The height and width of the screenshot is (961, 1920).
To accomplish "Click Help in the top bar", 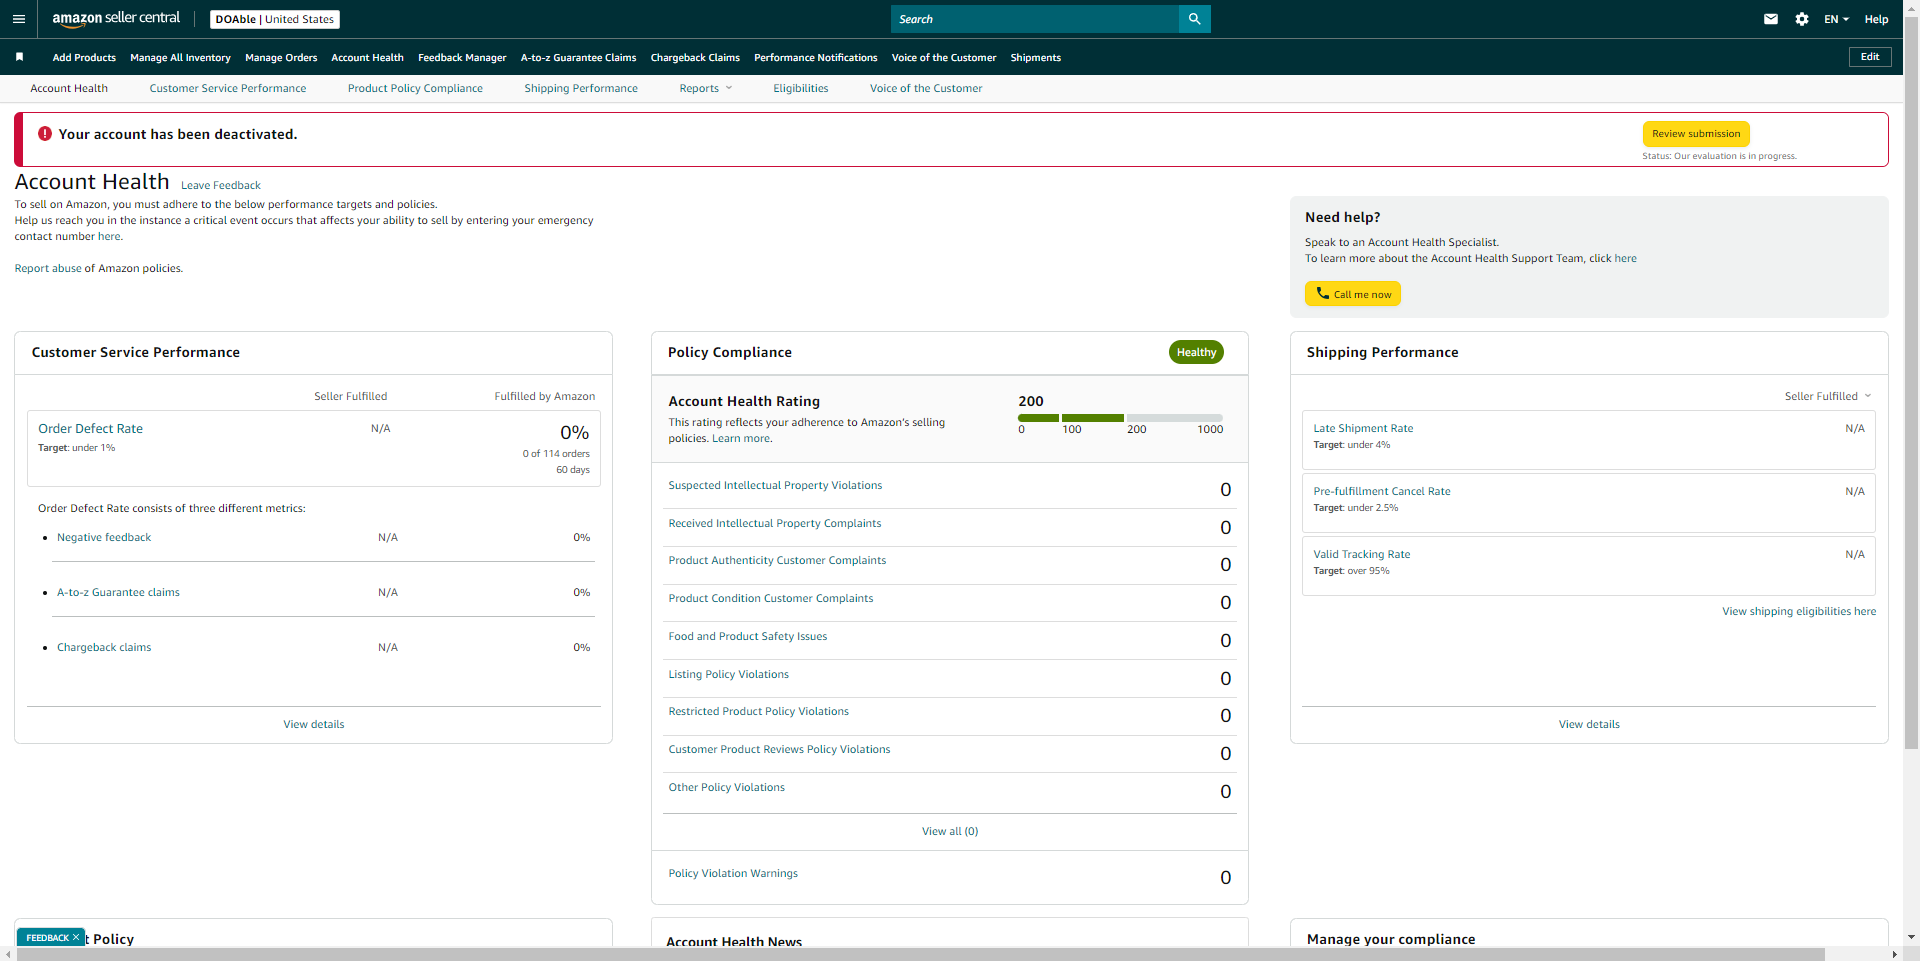I will (x=1876, y=19).
